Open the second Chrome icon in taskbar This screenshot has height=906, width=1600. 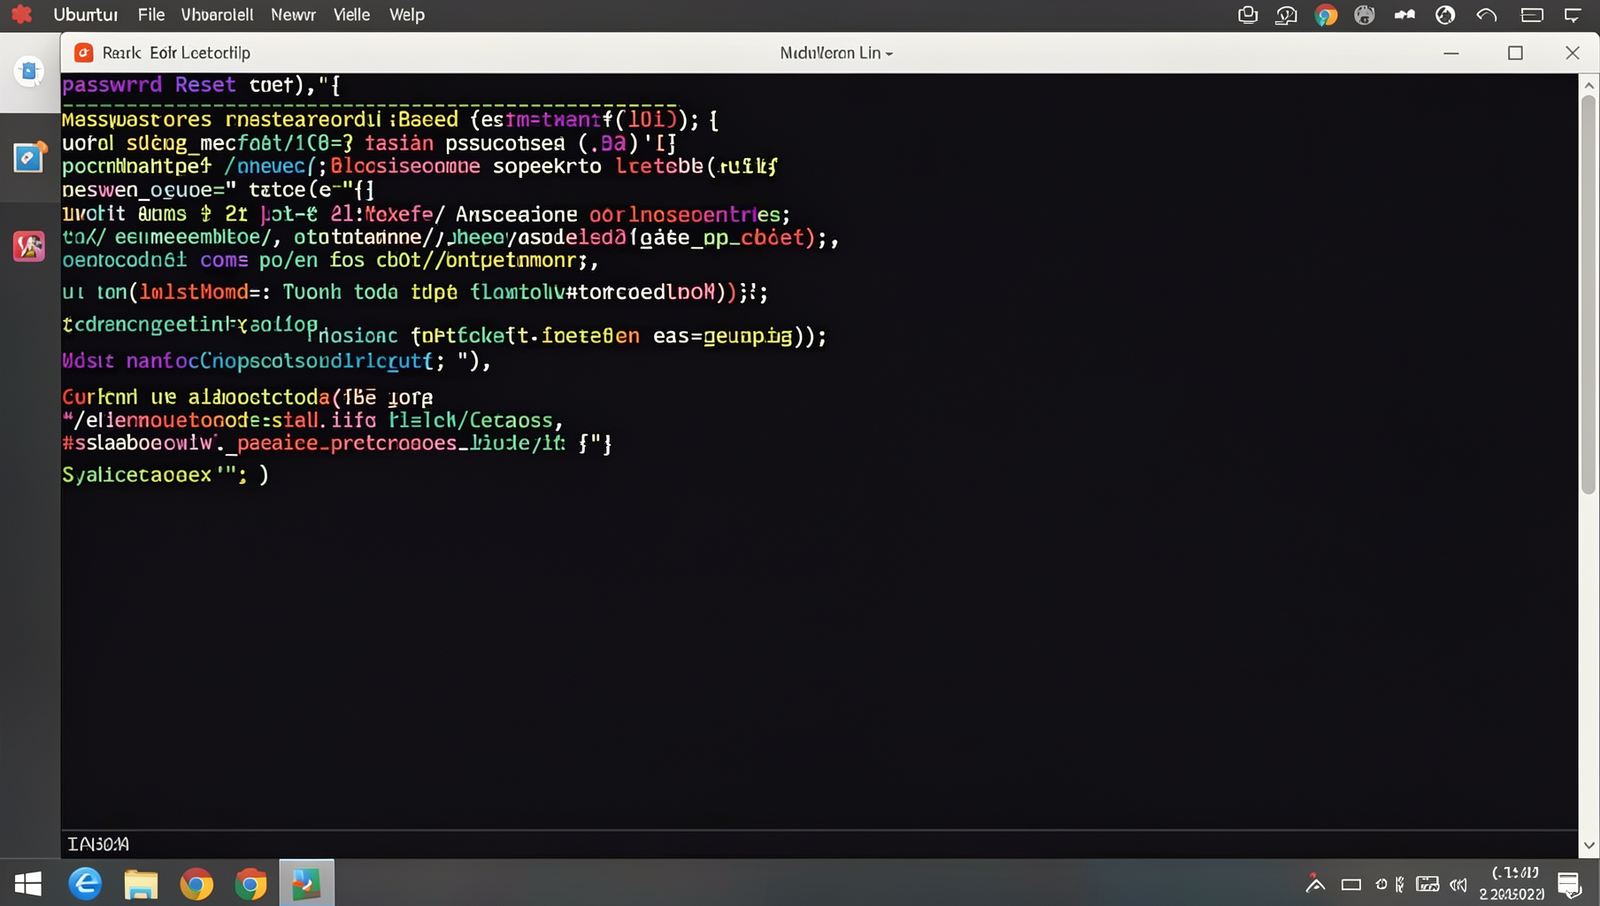tap(251, 884)
